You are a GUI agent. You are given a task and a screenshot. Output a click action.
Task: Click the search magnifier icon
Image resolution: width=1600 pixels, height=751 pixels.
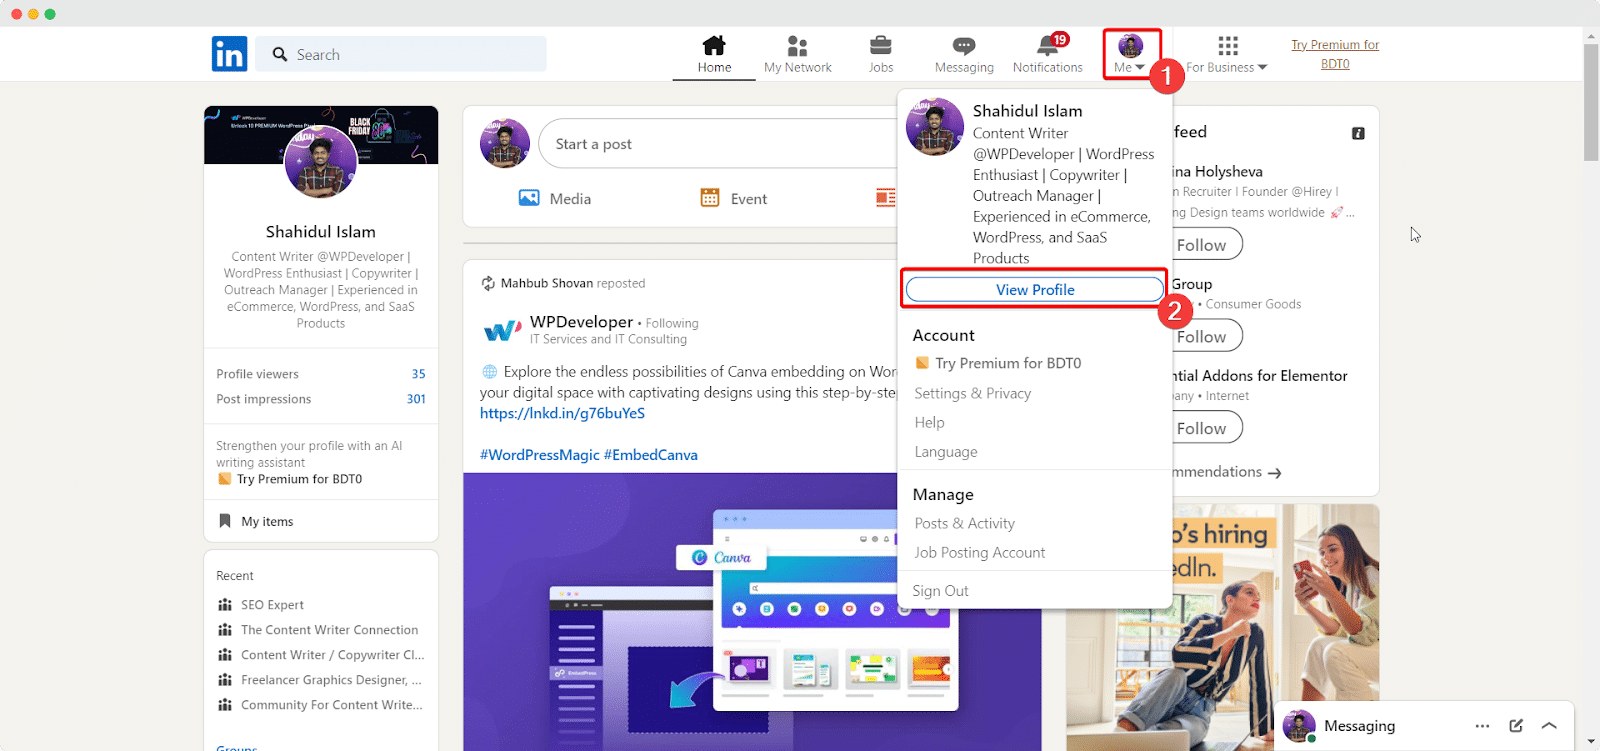[x=280, y=54]
